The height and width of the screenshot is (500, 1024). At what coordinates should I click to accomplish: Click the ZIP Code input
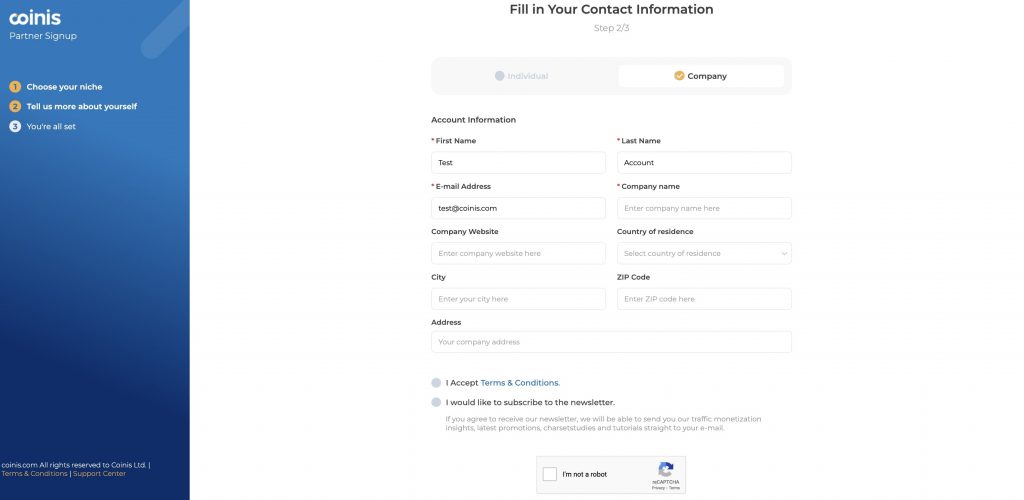[x=703, y=299]
